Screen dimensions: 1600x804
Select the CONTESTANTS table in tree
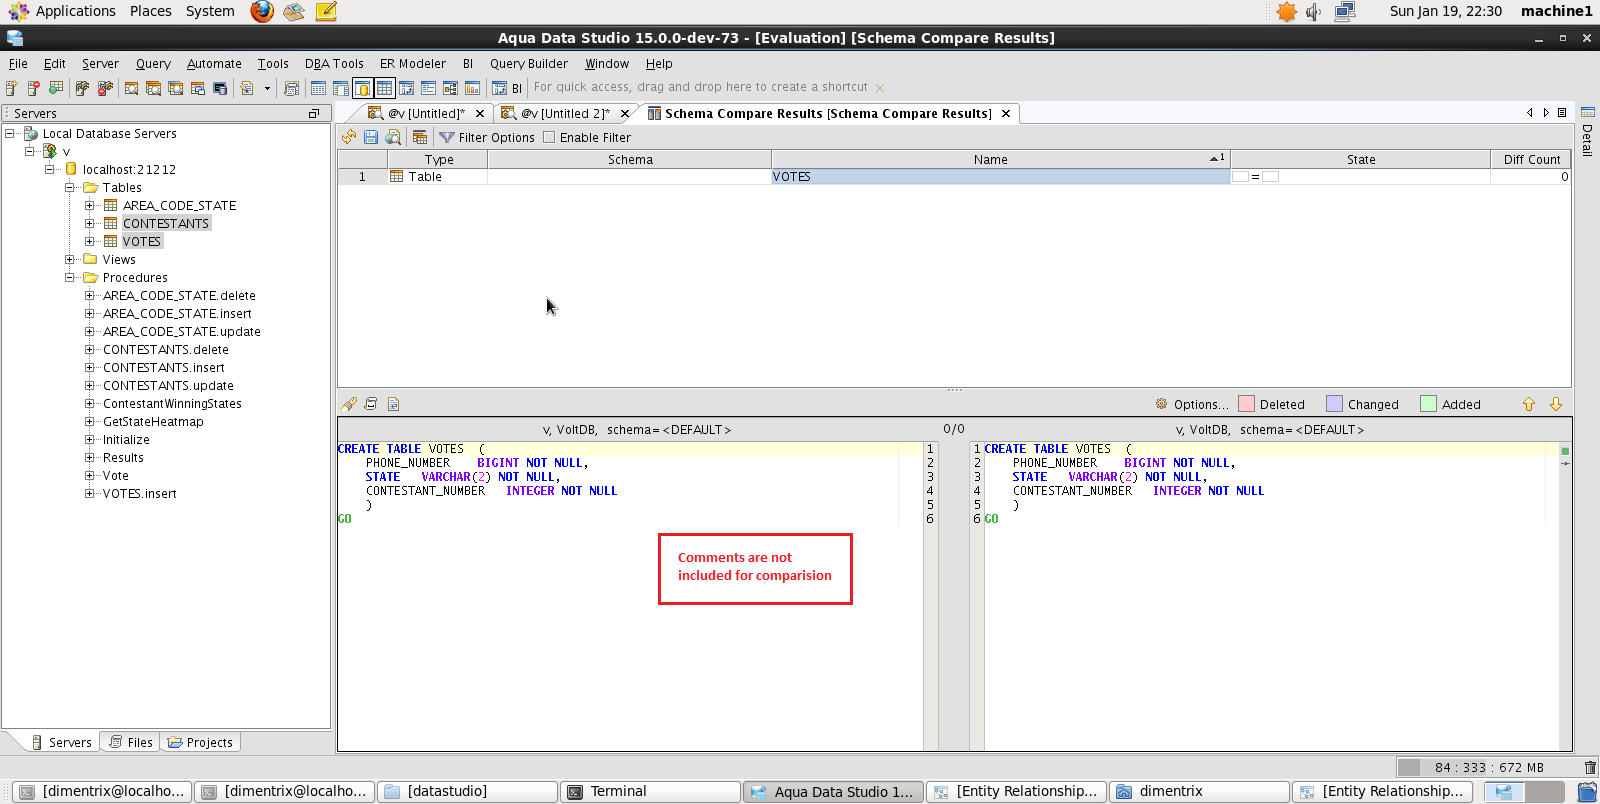[x=166, y=223]
